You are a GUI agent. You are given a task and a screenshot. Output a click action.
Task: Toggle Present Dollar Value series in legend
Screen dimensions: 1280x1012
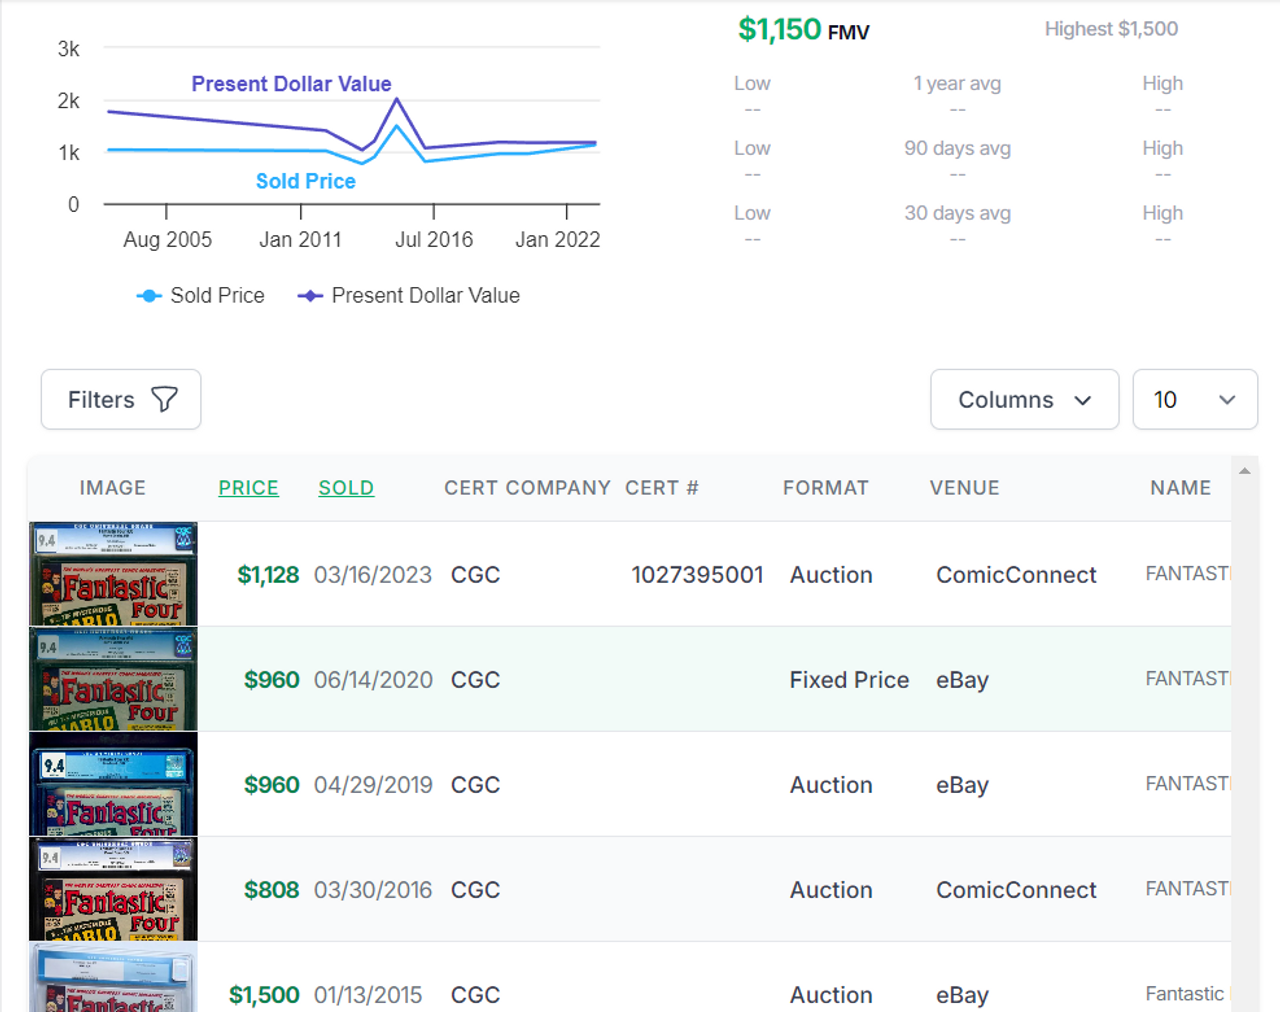point(409,296)
